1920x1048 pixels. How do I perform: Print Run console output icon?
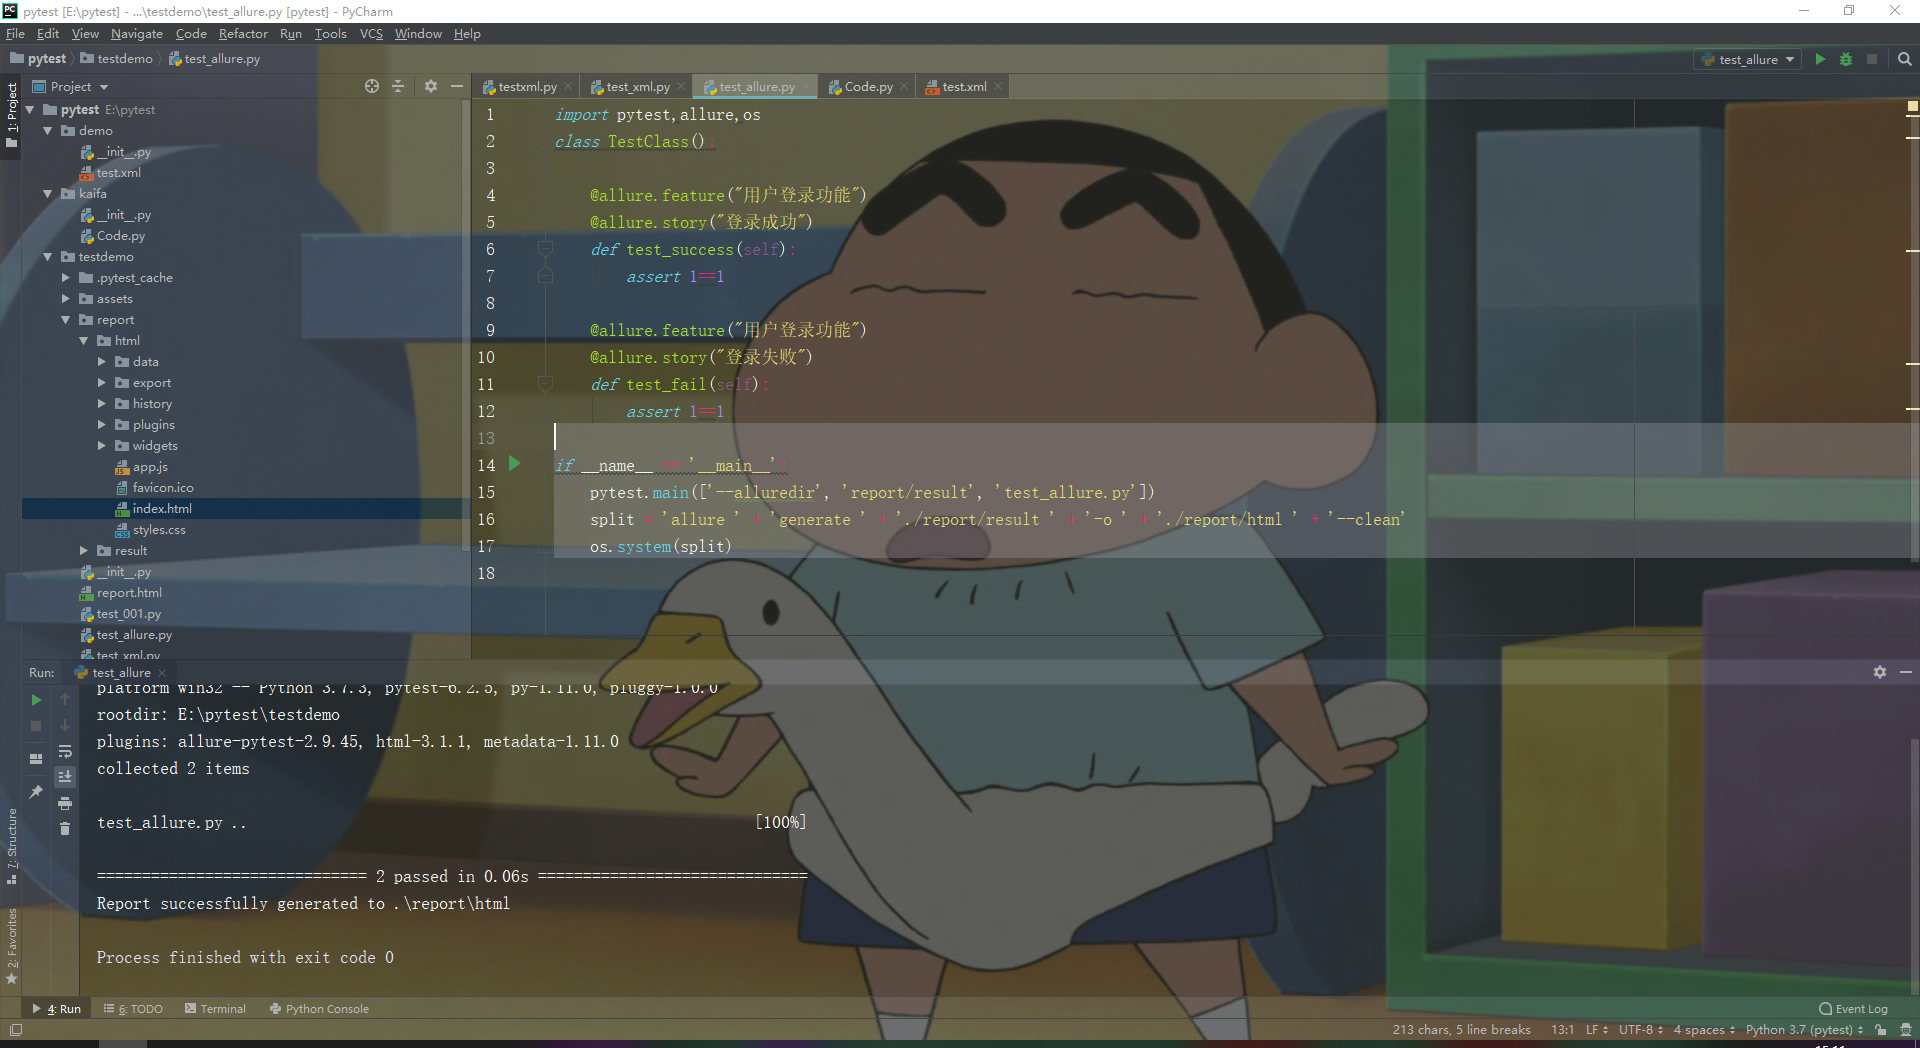click(65, 803)
